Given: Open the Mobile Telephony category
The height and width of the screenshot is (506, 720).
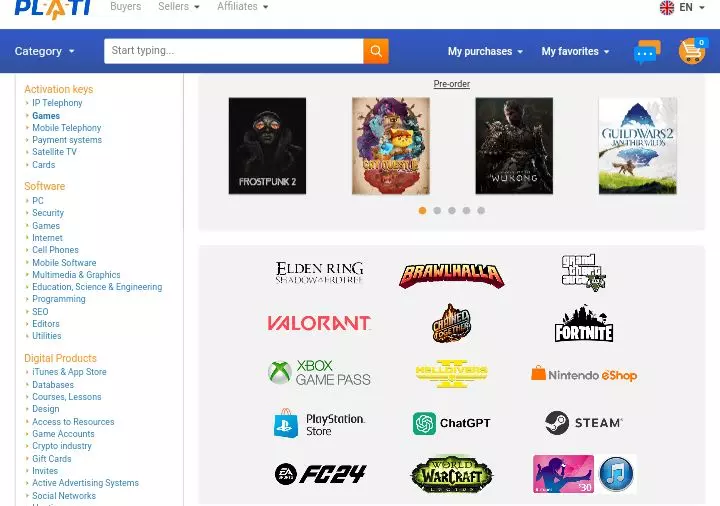Looking at the screenshot, I should (x=67, y=128).
